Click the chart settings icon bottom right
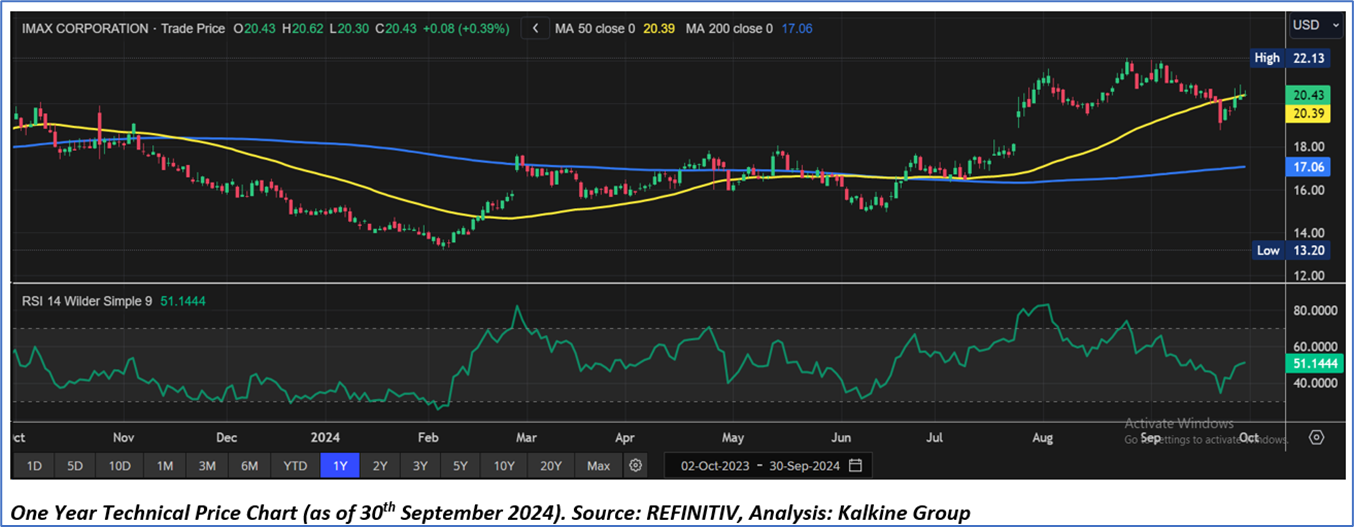This screenshot has height=527, width=1354. point(1316,437)
